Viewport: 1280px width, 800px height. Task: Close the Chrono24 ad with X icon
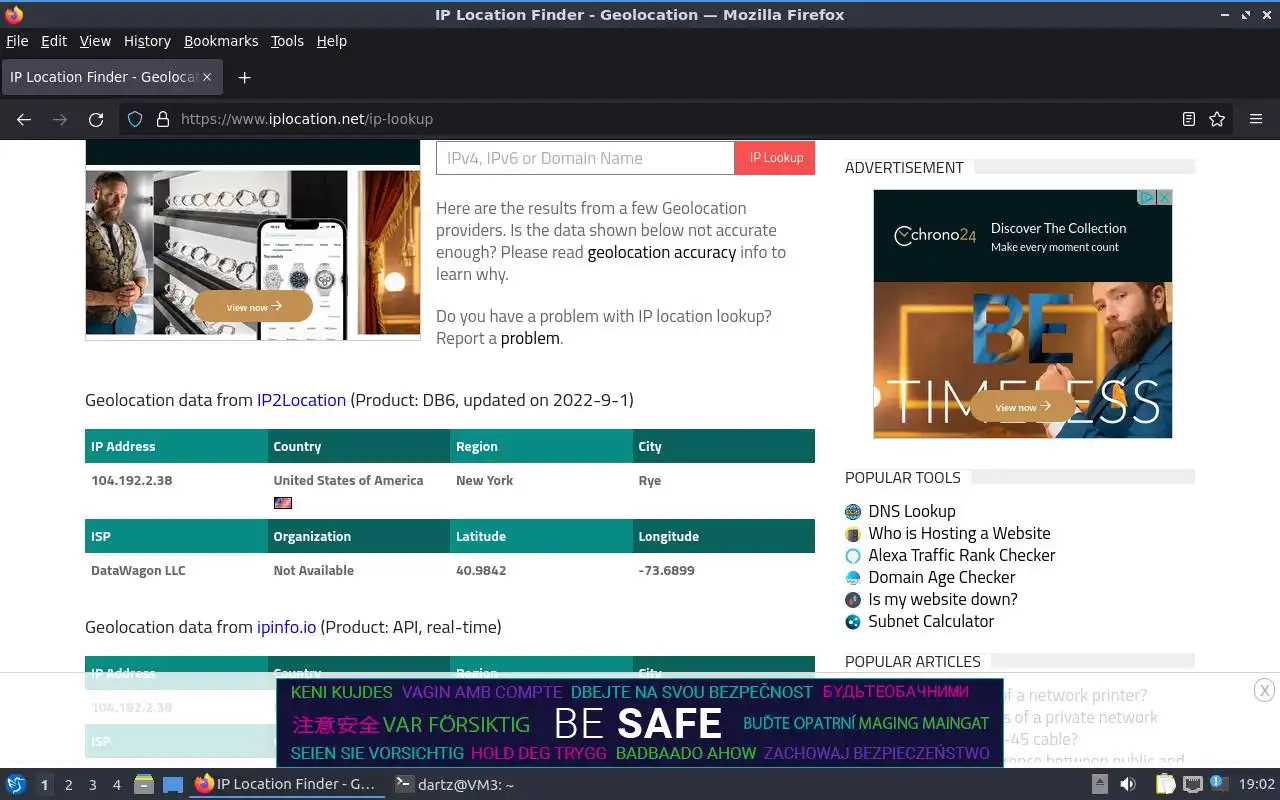(x=1164, y=198)
